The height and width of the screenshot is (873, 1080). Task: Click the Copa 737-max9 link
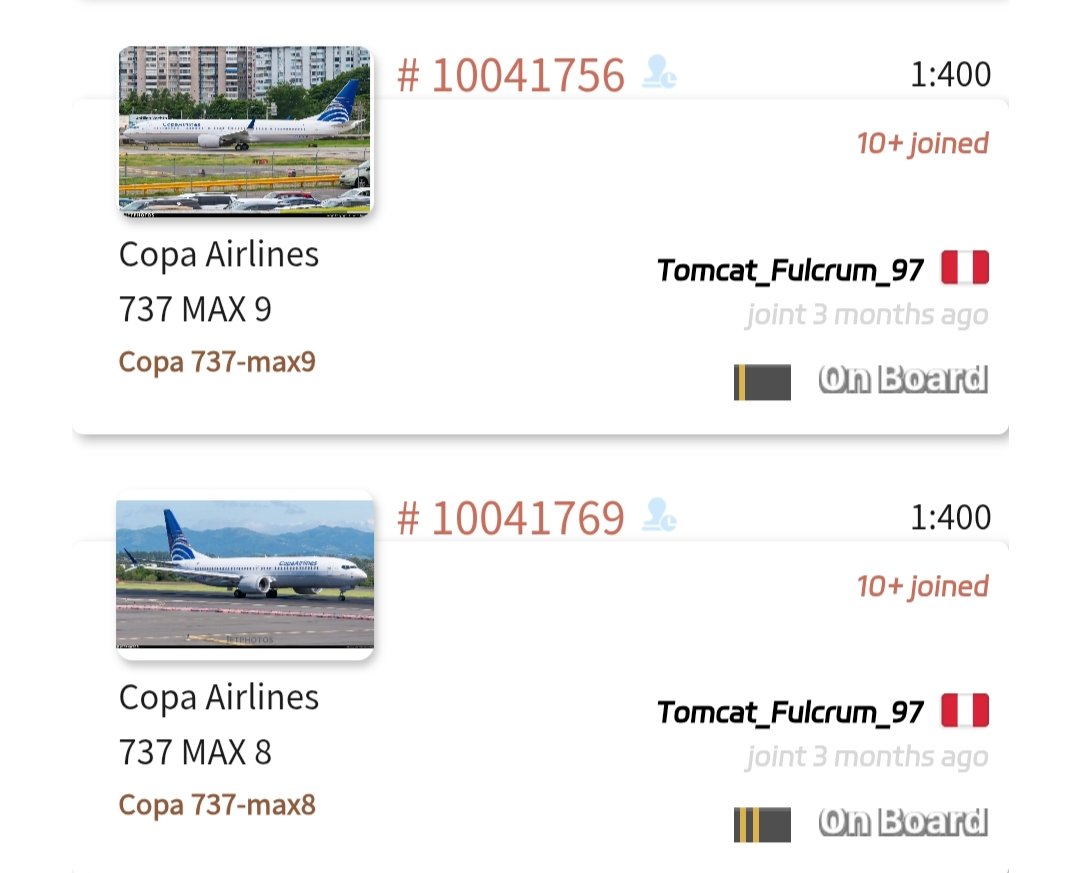217,361
